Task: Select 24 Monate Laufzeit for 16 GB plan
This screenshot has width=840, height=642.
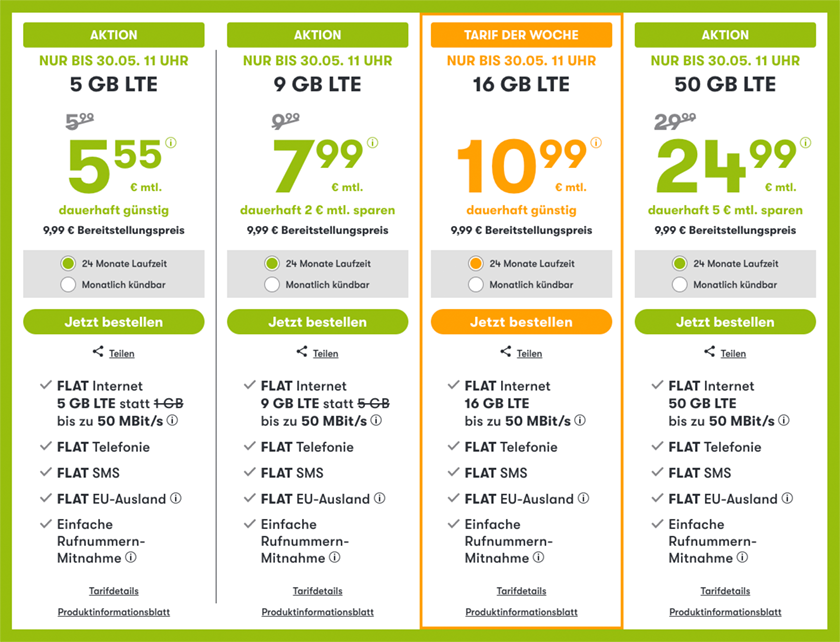Action: point(476,264)
